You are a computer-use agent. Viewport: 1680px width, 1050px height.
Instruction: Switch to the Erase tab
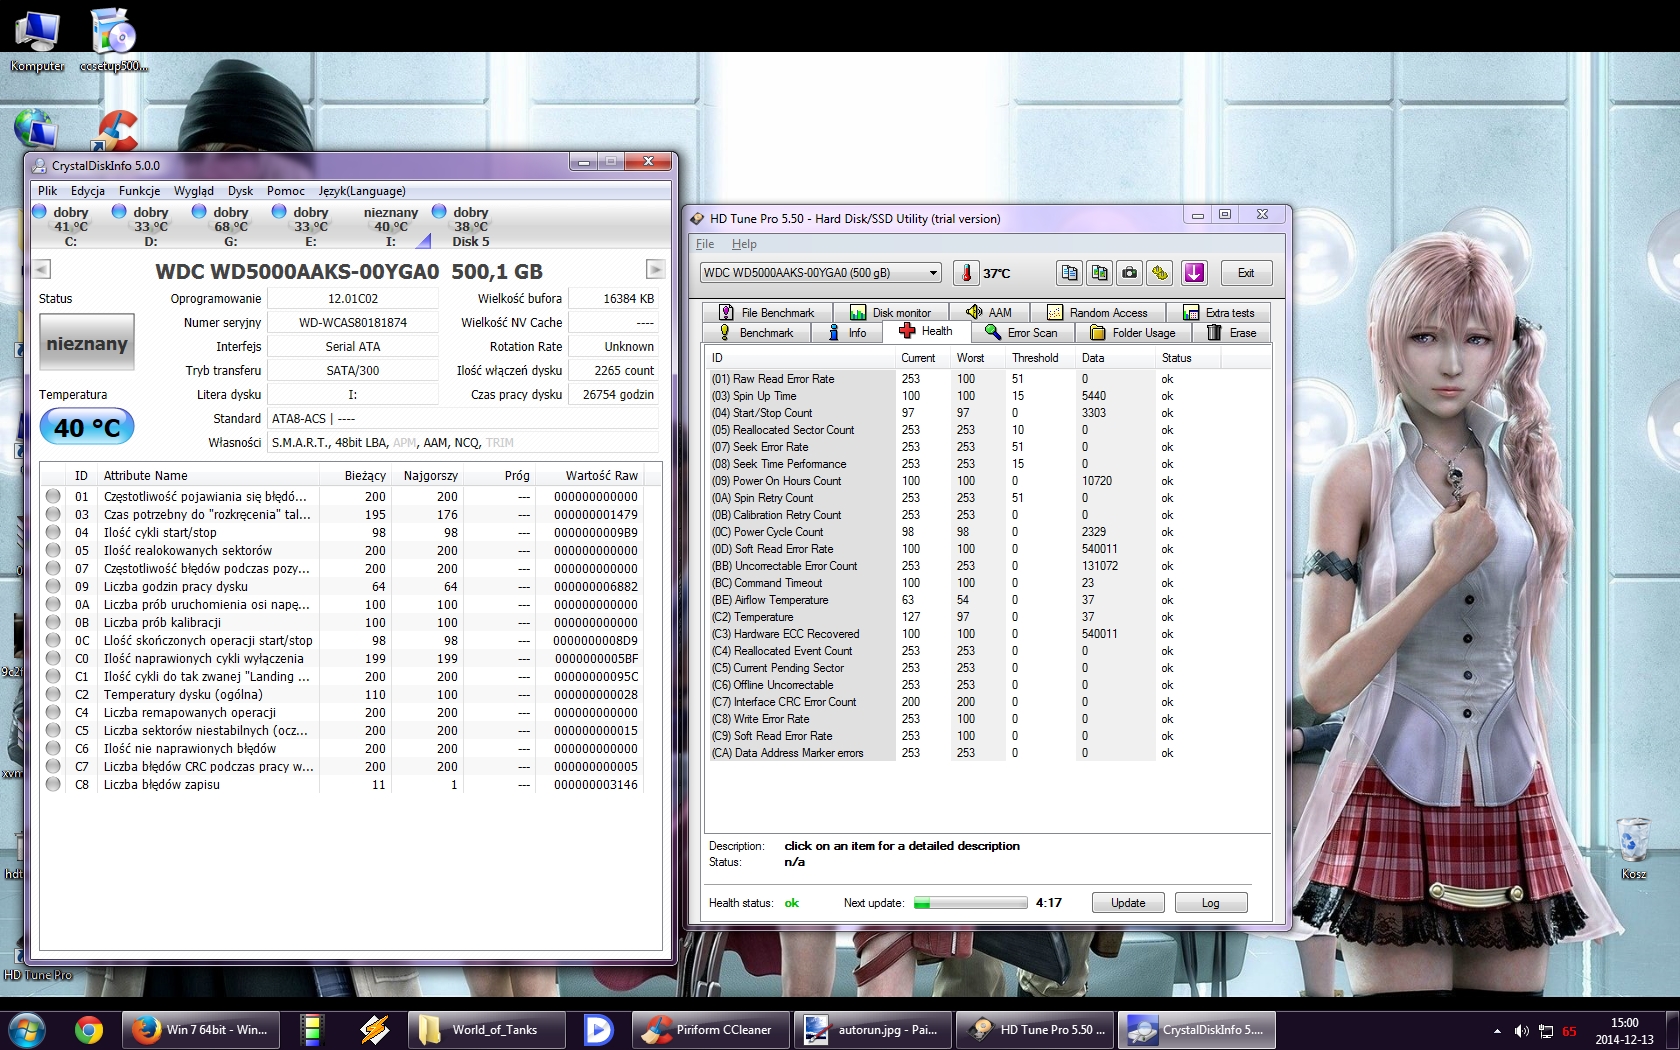coord(1232,333)
